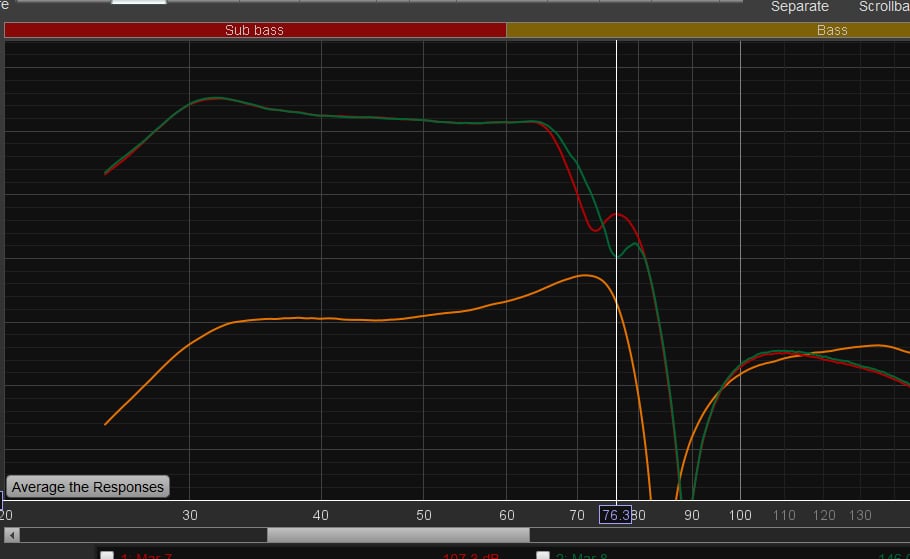Image resolution: width=910 pixels, height=559 pixels.
Task: Click the 130 label on frequency axis
Action: [x=860, y=515]
